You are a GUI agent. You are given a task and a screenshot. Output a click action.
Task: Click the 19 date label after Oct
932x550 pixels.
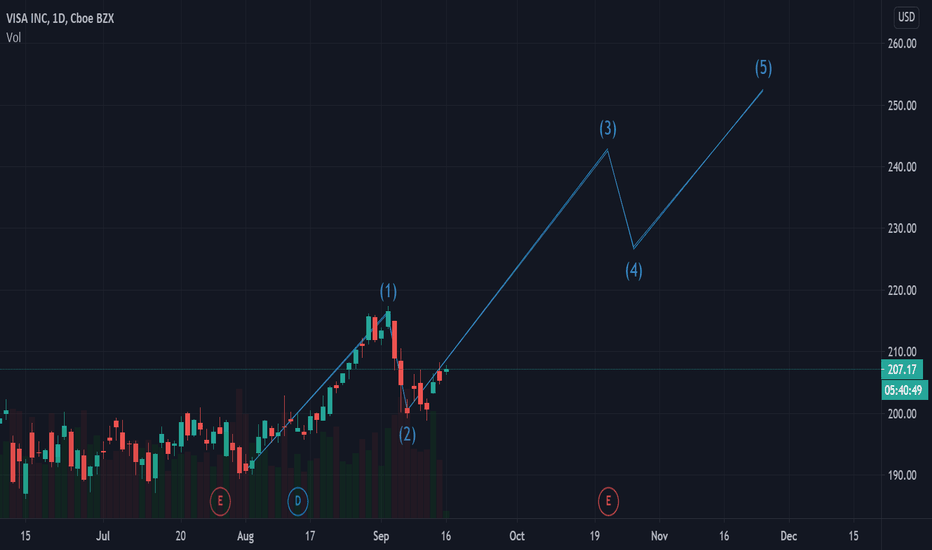coord(594,536)
